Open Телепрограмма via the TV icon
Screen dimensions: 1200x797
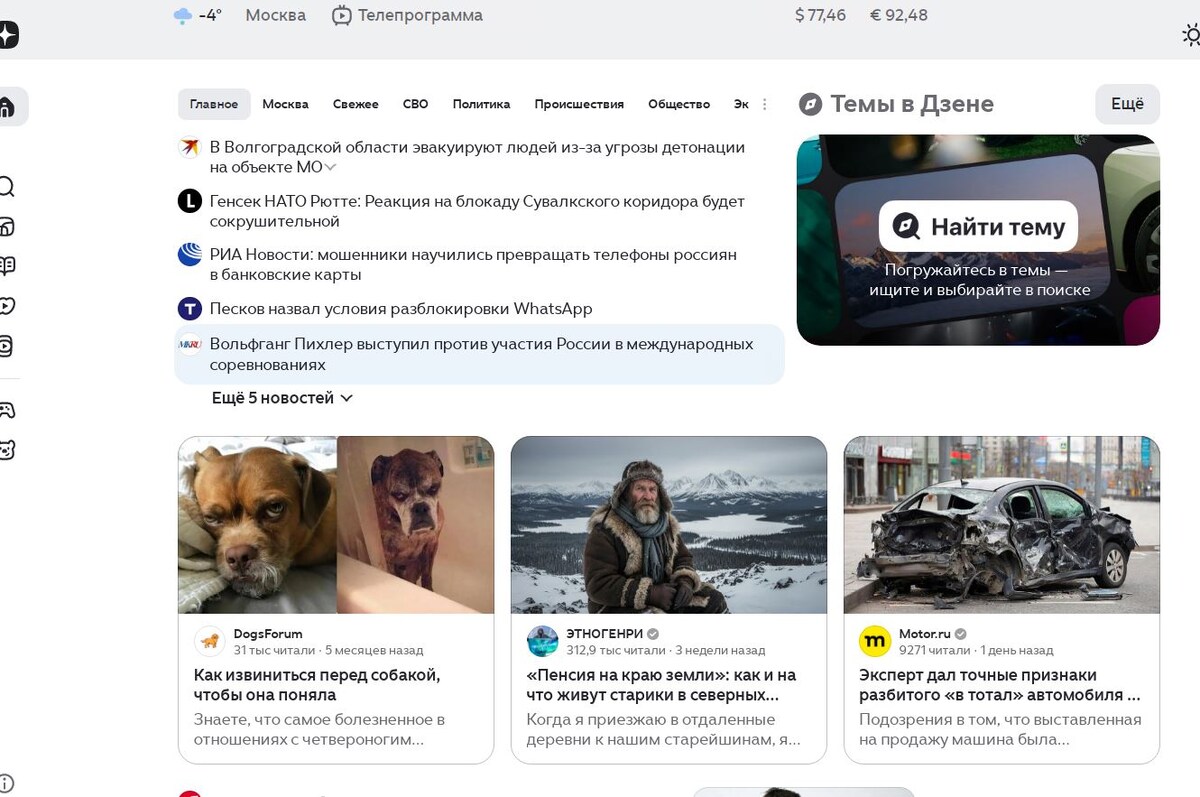click(x=341, y=15)
